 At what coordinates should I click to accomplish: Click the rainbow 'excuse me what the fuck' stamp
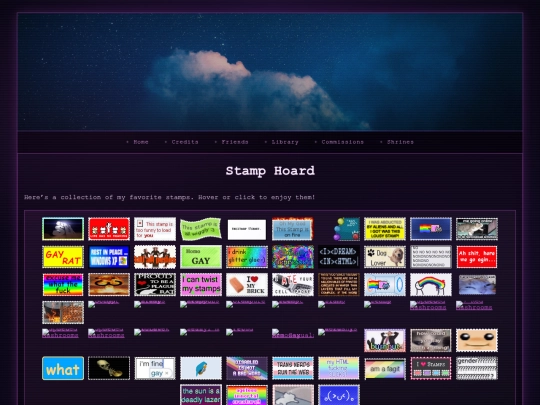tap(63, 285)
